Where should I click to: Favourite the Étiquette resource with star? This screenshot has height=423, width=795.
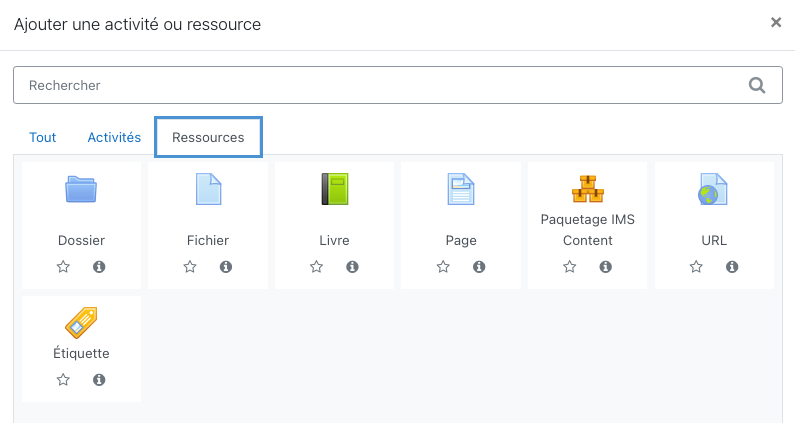click(63, 380)
